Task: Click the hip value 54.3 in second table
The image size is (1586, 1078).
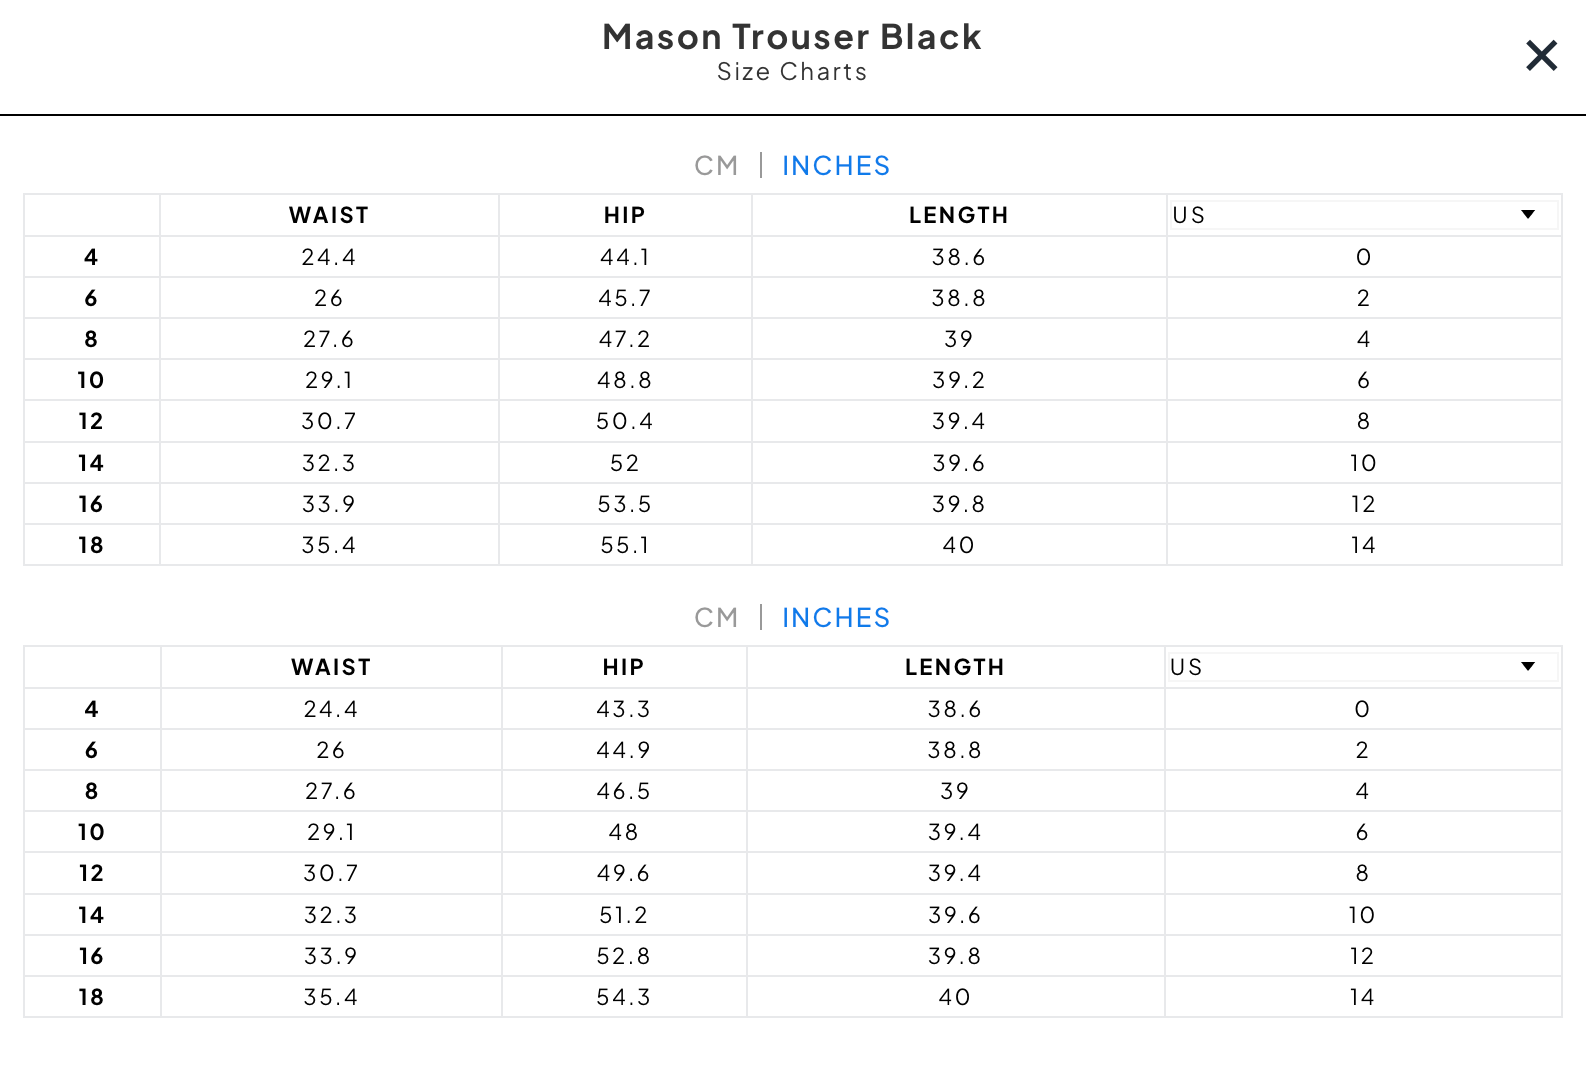Action: (x=623, y=997)
